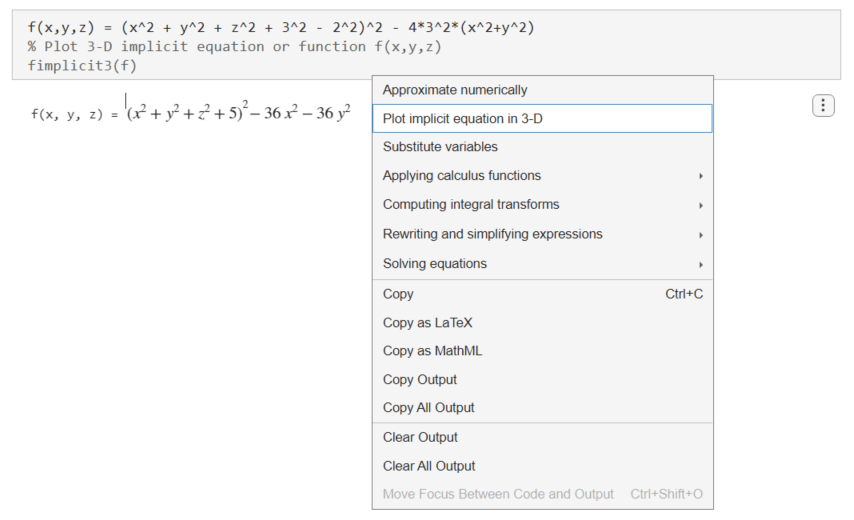Image resolution: width=854 pixels, height=520 pixels.
Task: Choose Copy as MathML
Action: pyautogui.click(x=432, y=351)
